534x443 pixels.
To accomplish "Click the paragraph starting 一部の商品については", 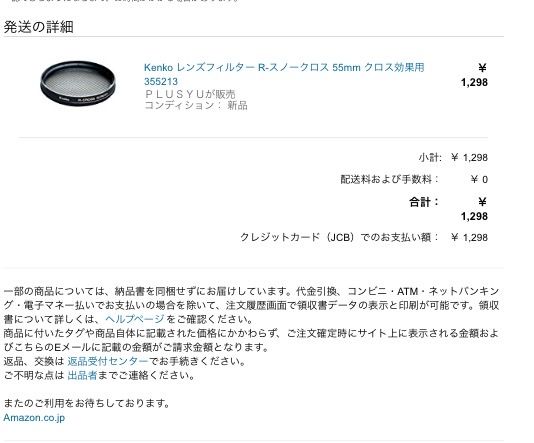I will tap(251, 305).
